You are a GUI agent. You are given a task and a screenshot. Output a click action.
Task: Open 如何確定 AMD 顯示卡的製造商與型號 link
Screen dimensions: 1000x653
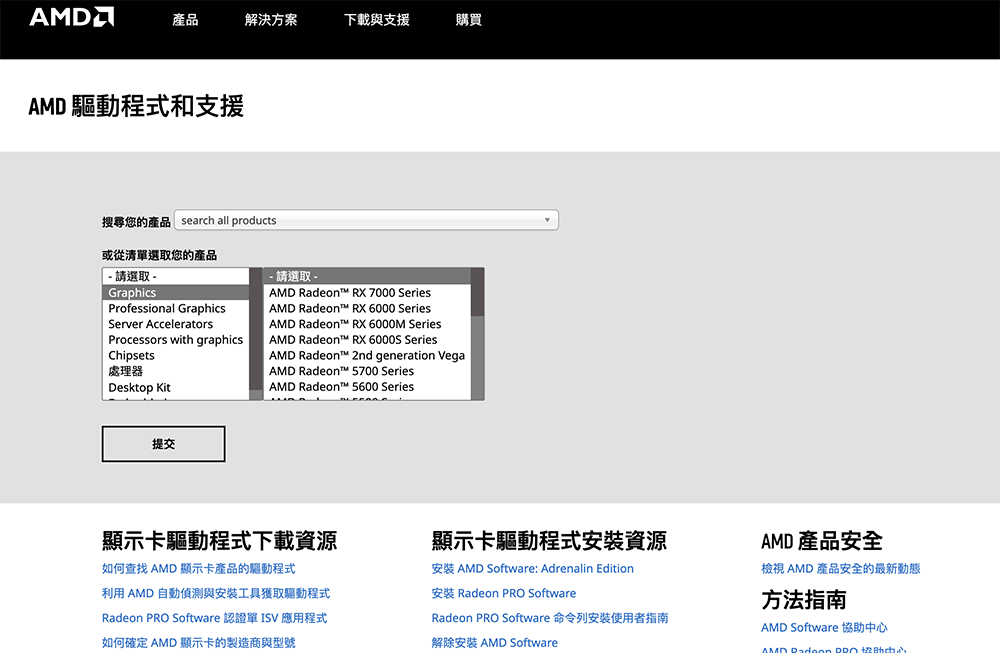(x=198, y=643)
